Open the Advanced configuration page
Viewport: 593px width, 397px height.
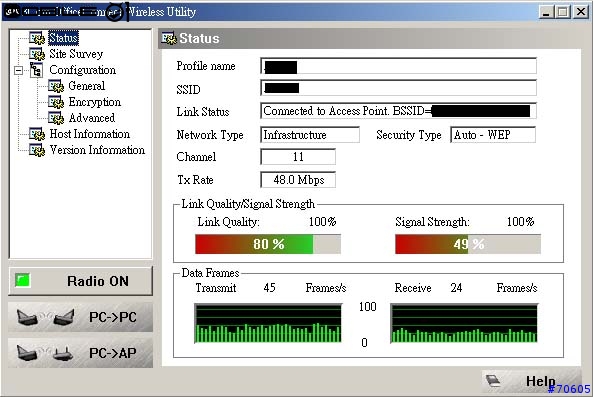click(92, 118)
